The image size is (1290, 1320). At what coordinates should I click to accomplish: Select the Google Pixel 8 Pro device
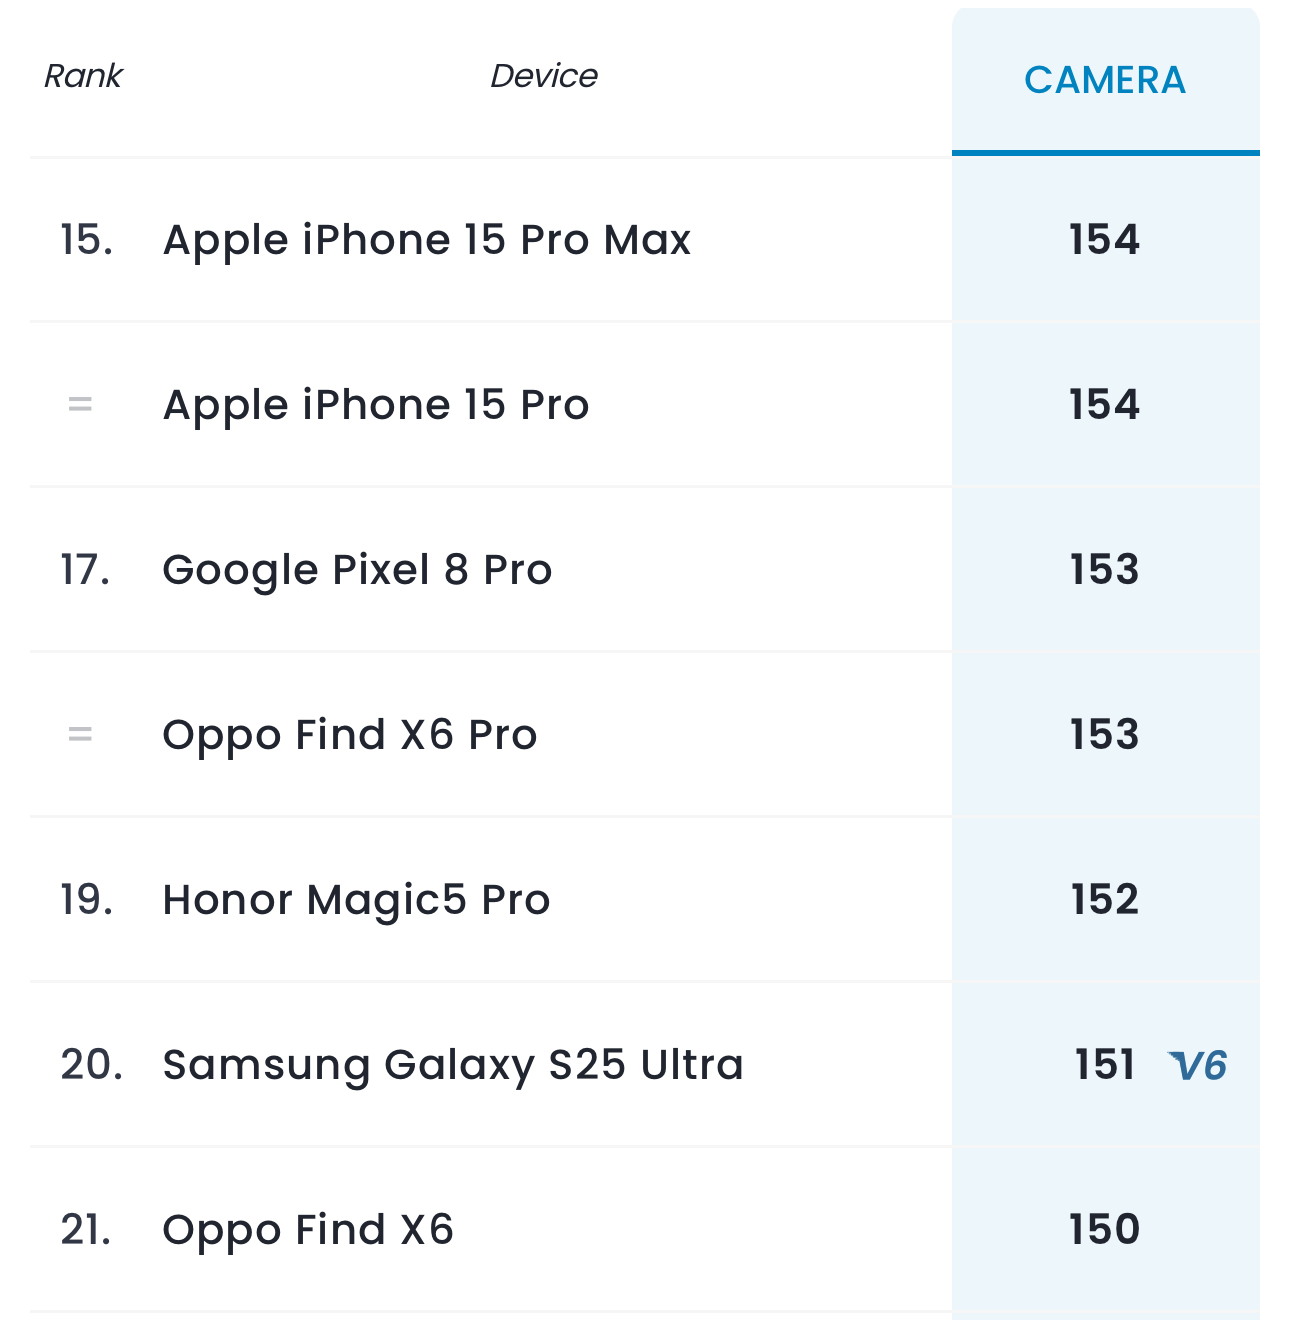(357, 570)
